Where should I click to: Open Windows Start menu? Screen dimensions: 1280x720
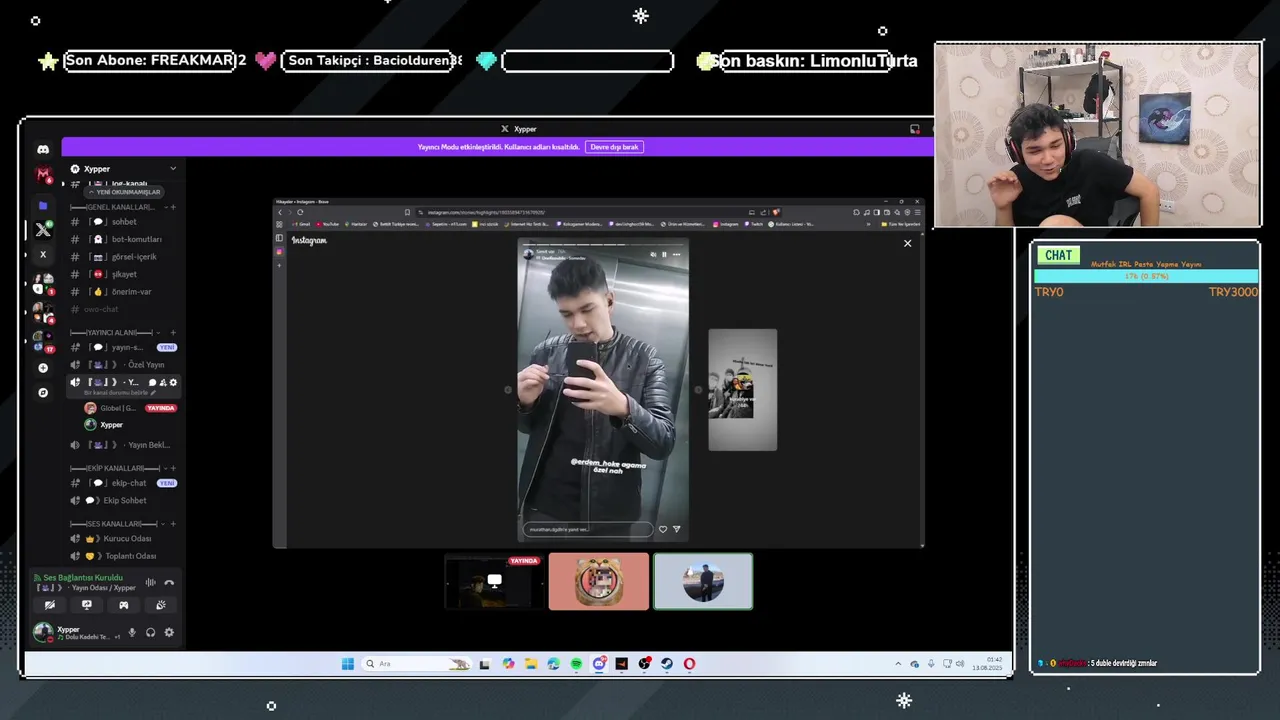pyautogui.click(x=347, y=664)
